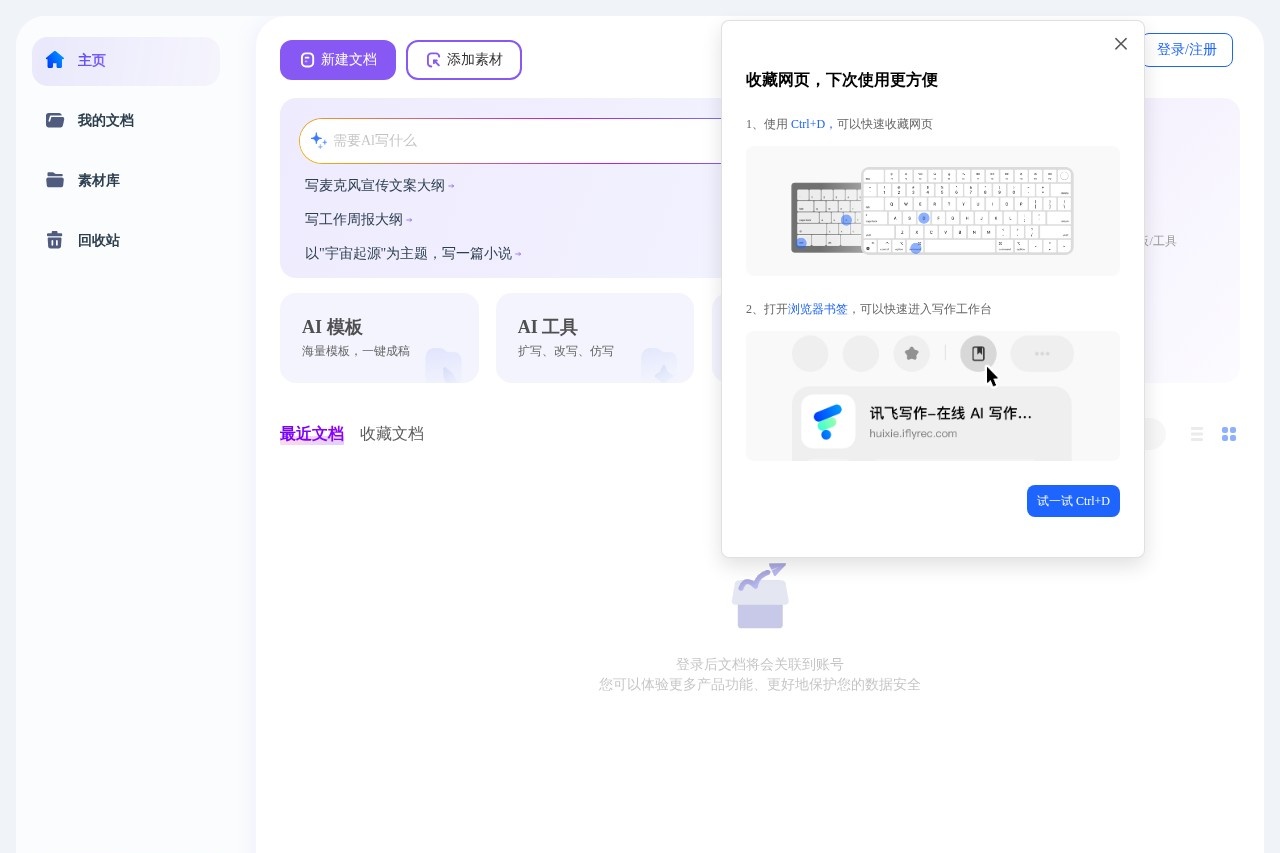Open the AI 工具 card
1280x853 pixels.
(594, 338)
